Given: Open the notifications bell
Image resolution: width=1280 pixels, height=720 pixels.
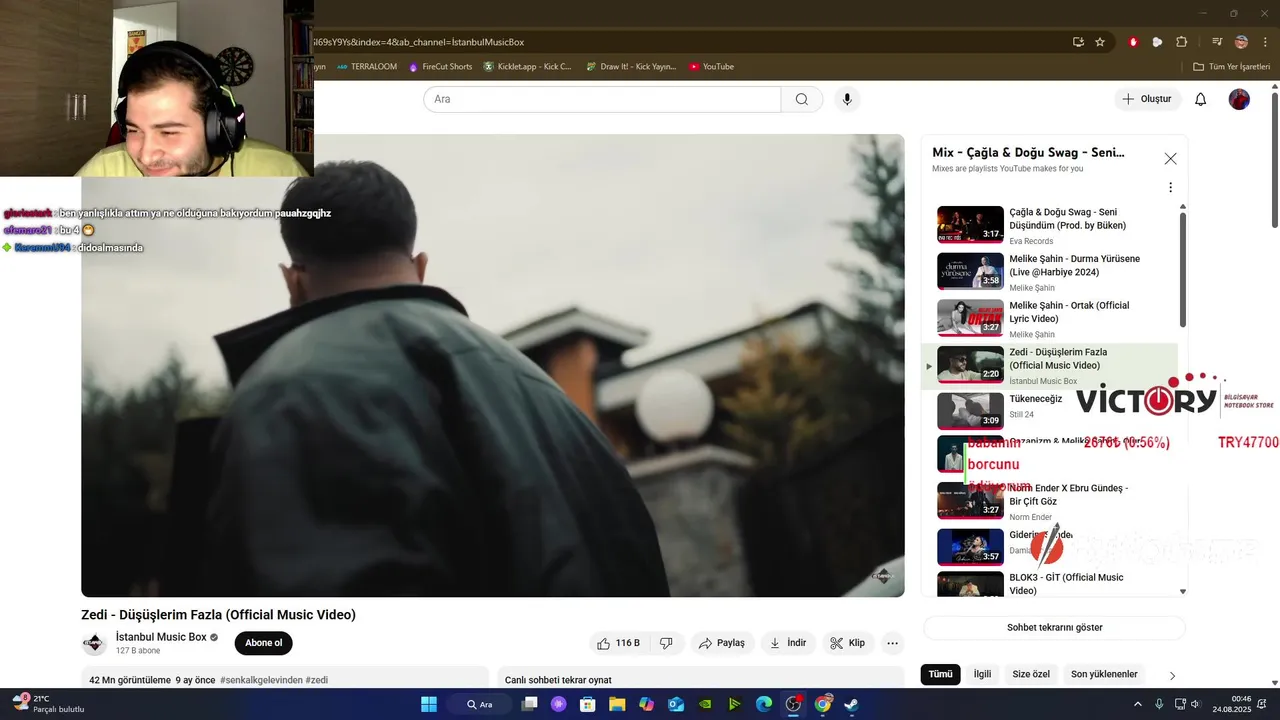Looking at the screenshot, I should coord(1201,99).
